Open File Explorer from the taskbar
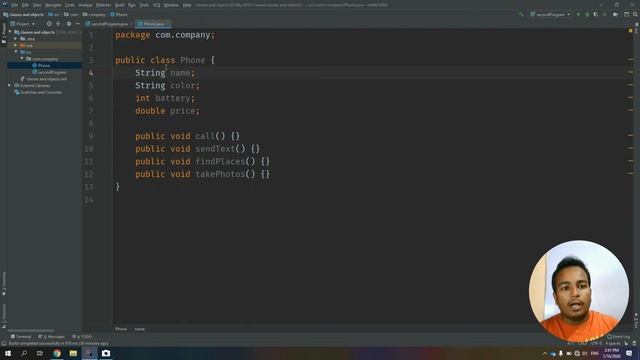640x360 pixels. pos(73,353)
